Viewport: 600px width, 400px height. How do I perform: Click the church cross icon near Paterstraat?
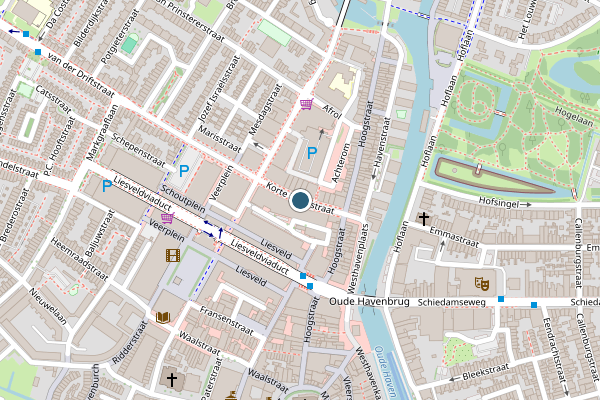coord(172,380)
